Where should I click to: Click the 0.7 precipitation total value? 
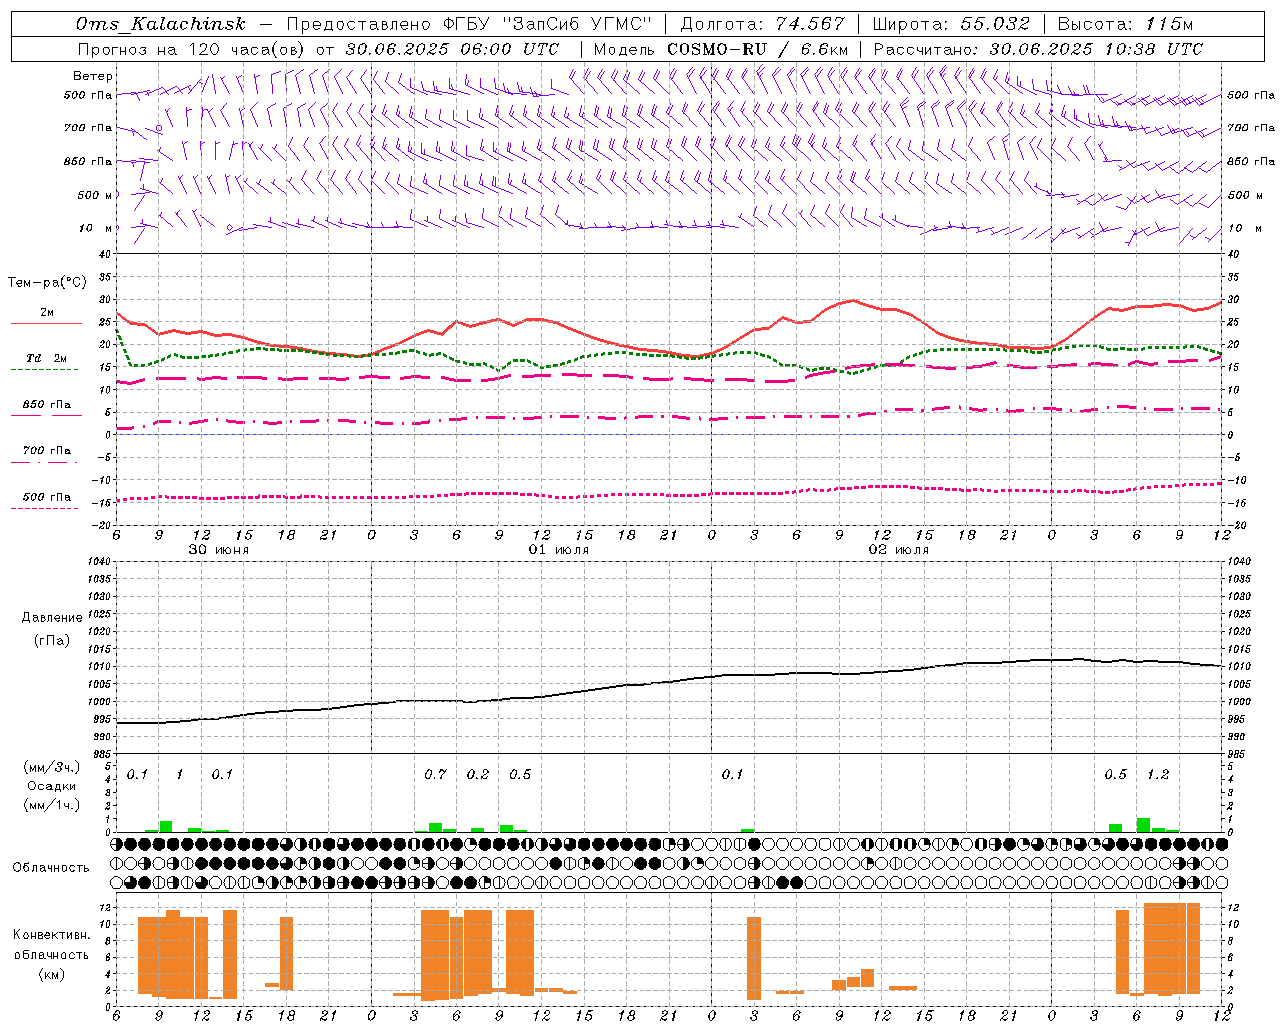[x=435, y=775]
